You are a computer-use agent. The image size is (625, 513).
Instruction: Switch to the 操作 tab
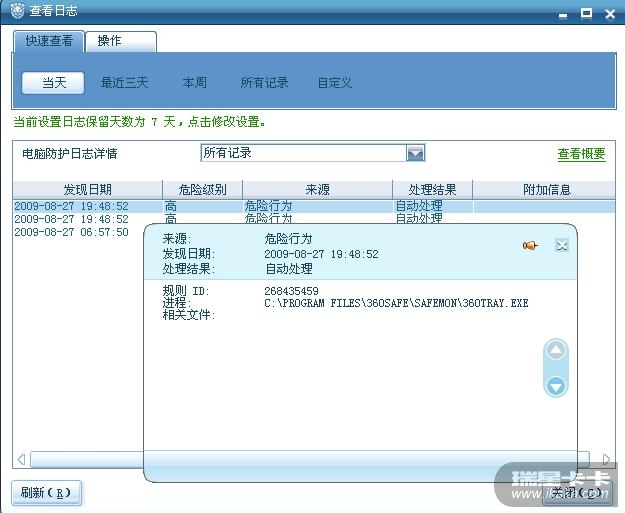121,41
